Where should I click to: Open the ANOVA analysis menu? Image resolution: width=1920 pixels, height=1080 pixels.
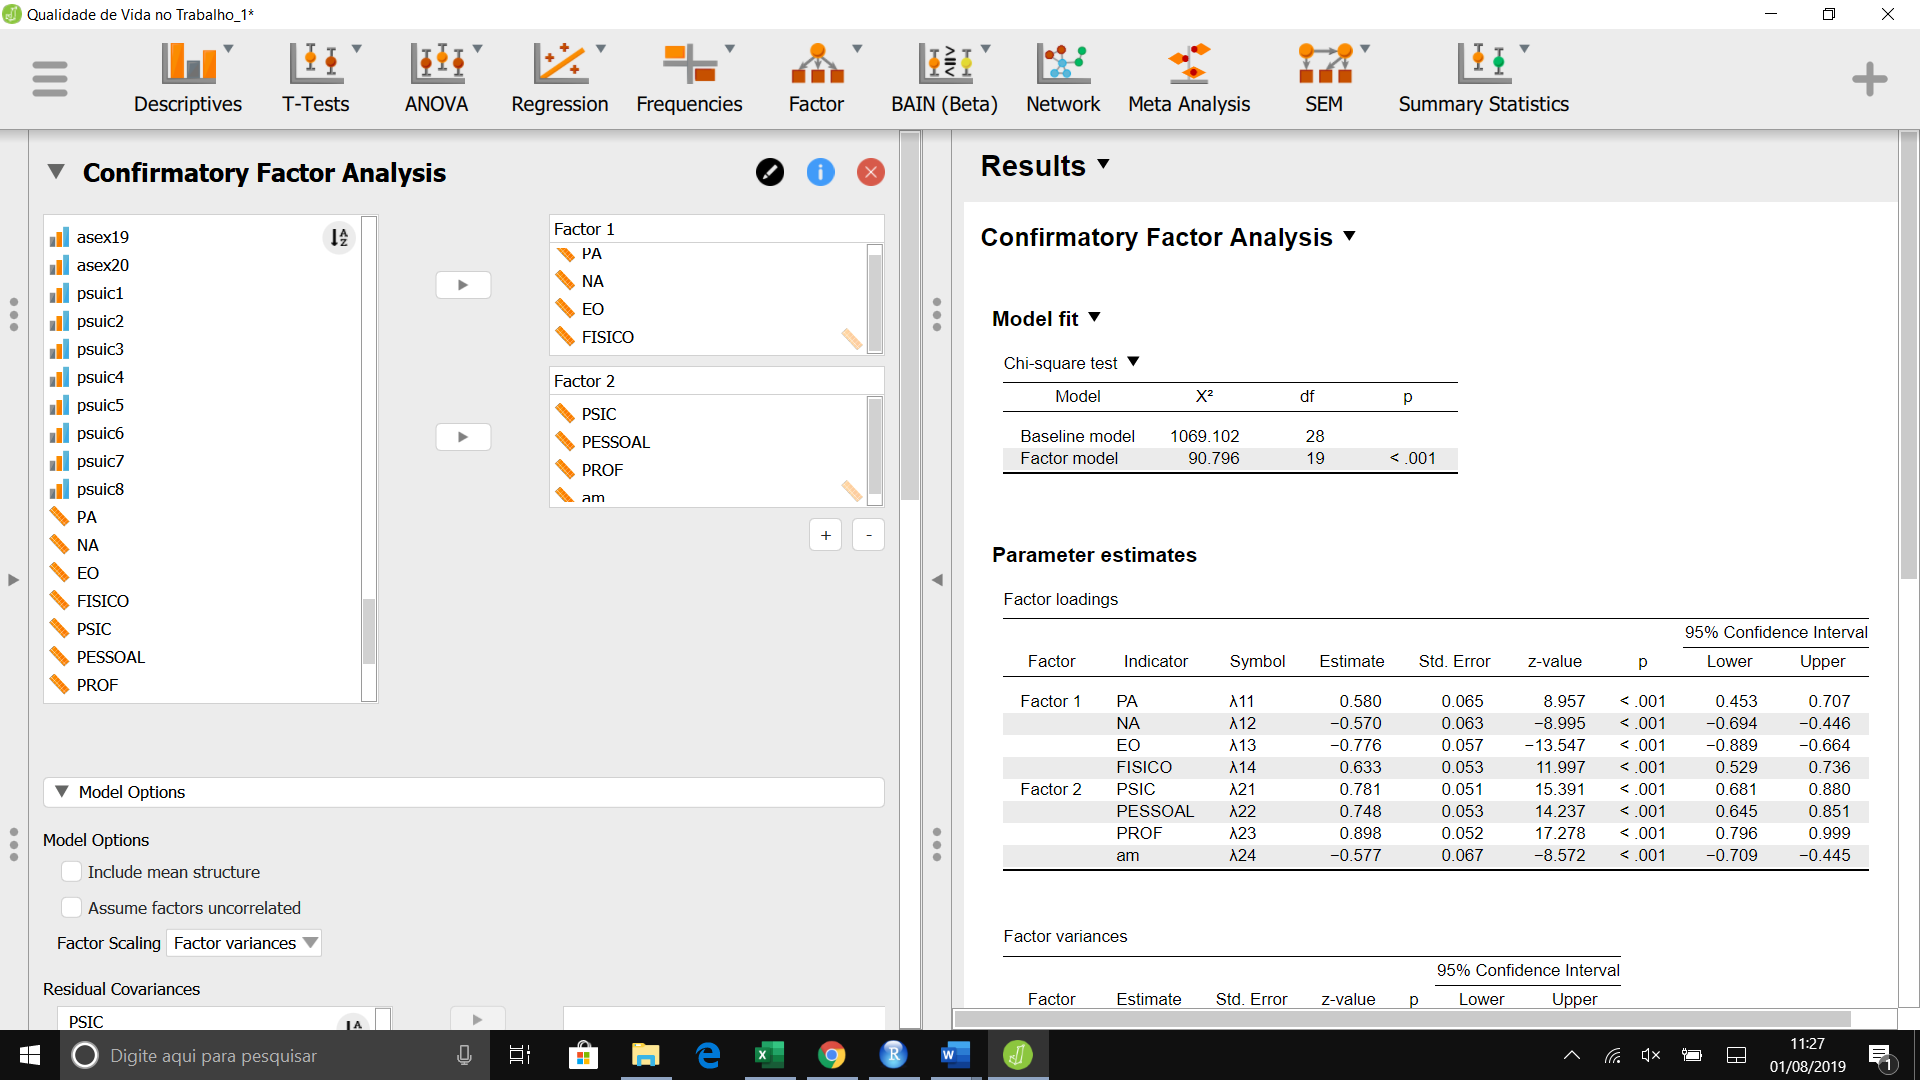[x=437, y=78]
